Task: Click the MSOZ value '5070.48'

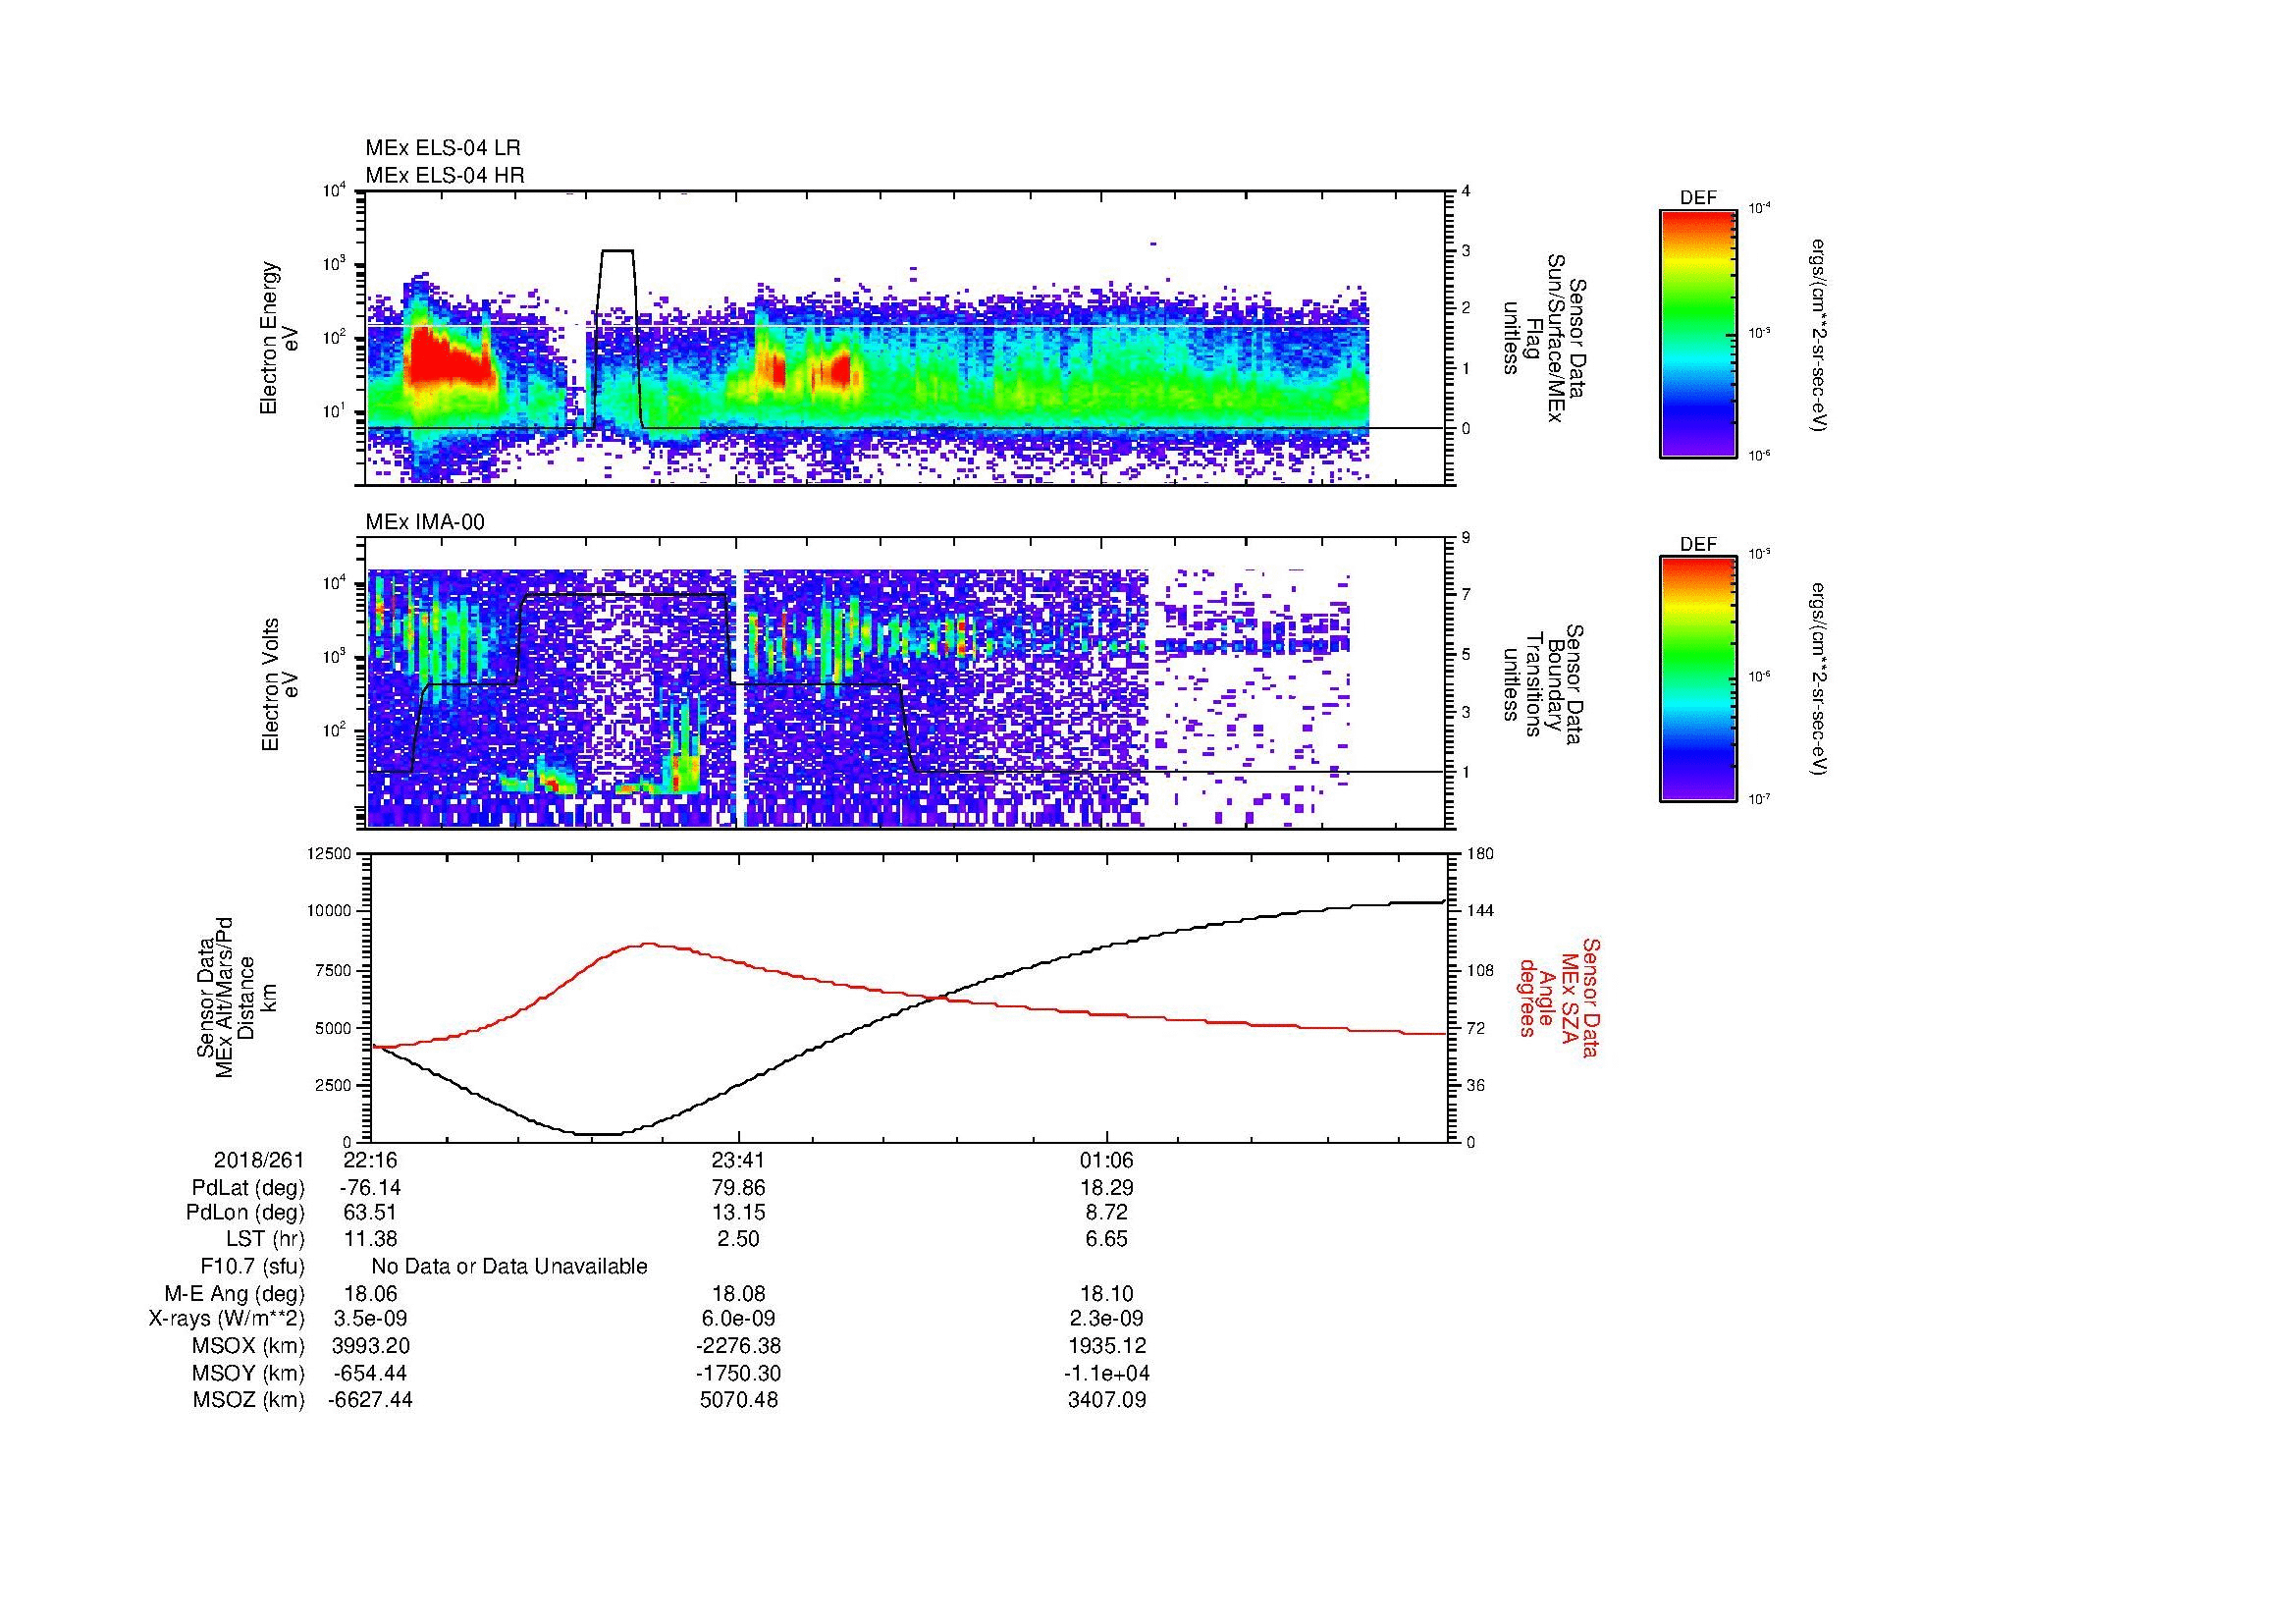Action: click(x=739, y=1400)
